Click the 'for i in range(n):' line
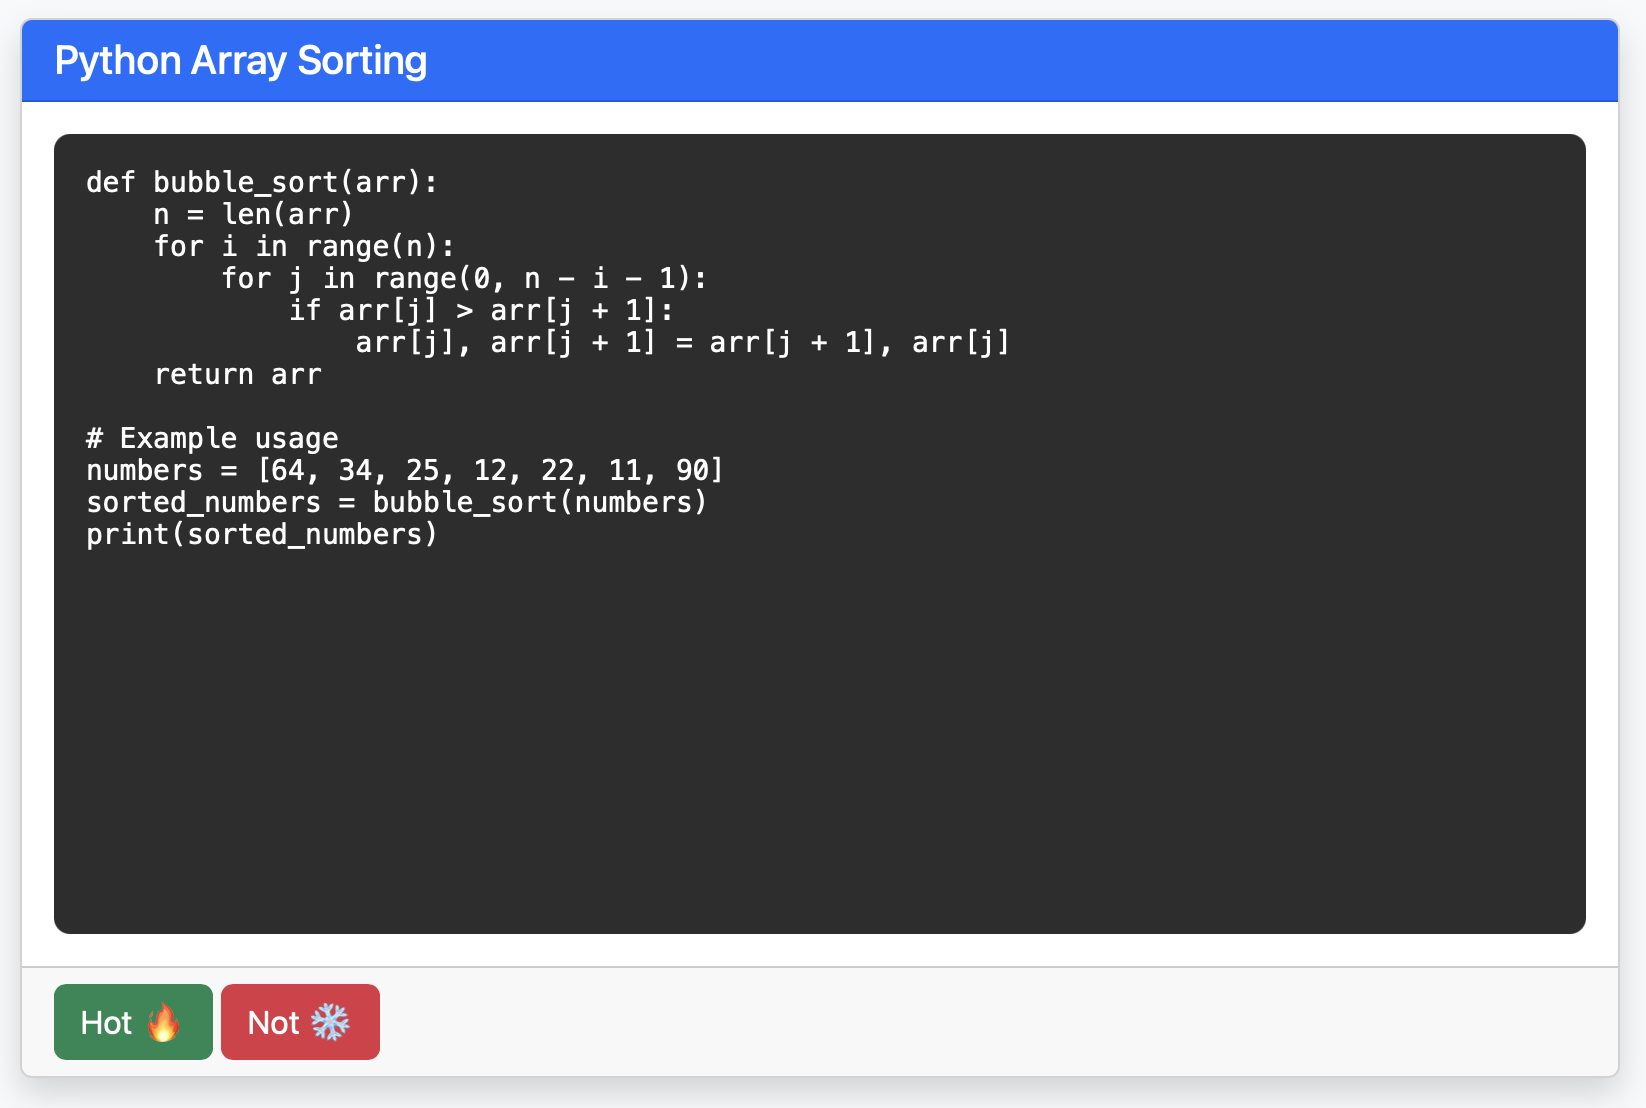Image resolution: width=1646 pixels, height=1108 pixels. (x=304, y=246)
